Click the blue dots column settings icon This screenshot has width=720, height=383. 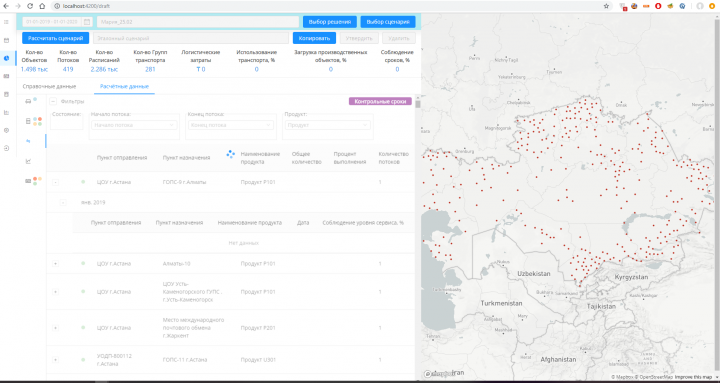tap(231, 155)
